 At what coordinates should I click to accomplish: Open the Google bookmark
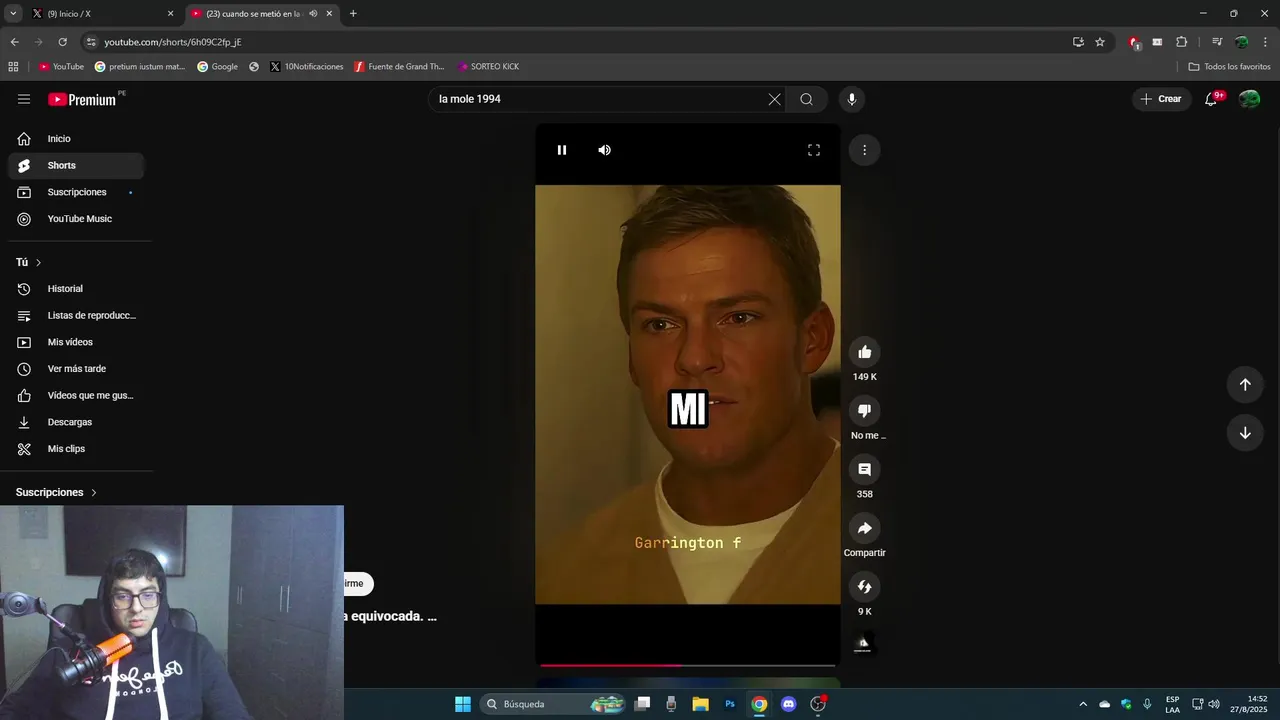click(x=218, y=67)
